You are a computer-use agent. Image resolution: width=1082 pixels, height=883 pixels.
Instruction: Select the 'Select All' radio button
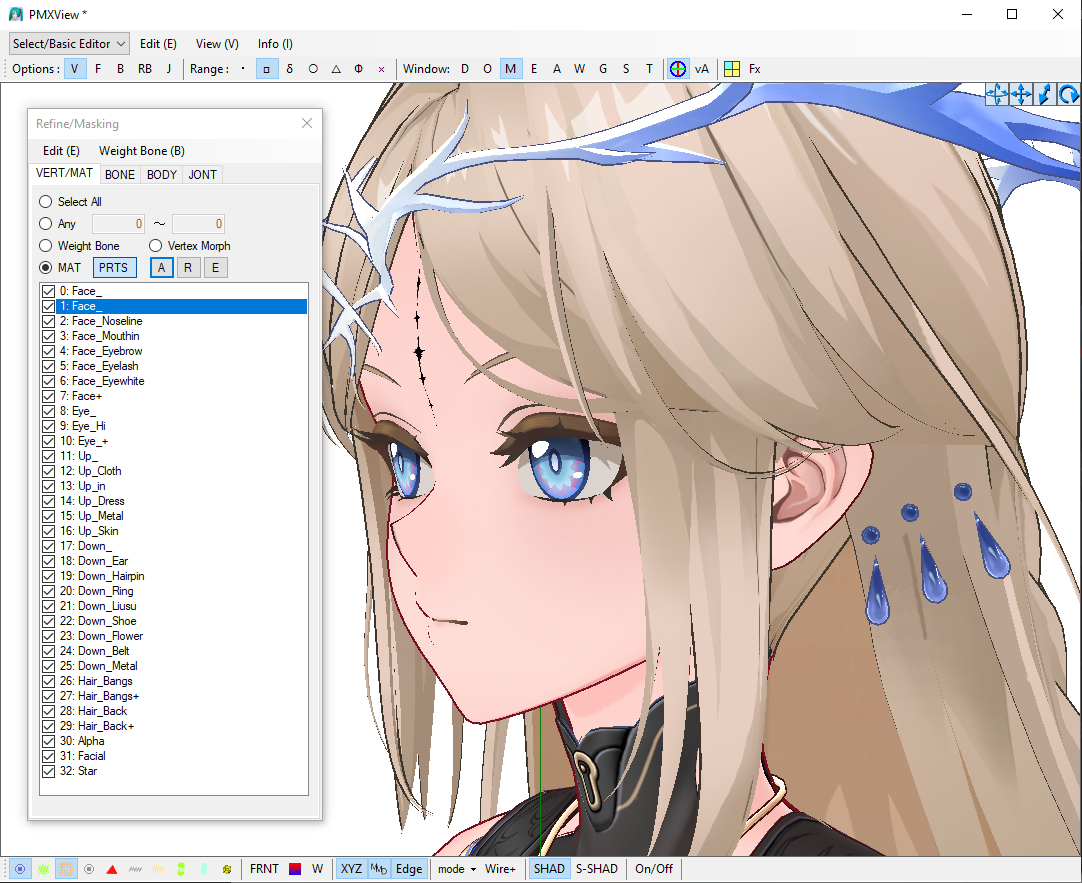(x=46, y=201)
